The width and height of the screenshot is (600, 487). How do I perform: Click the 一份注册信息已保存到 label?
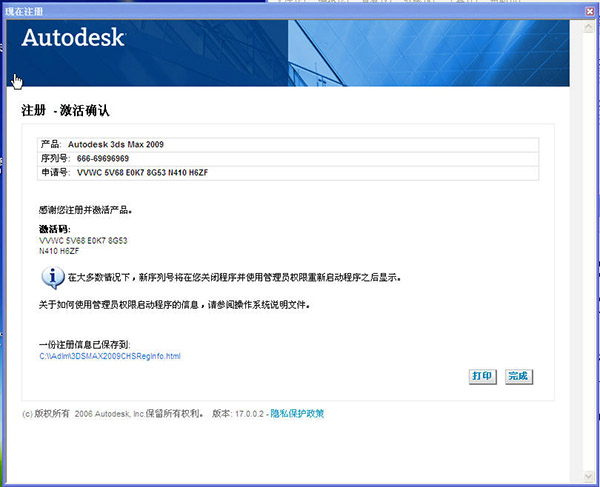(85, 345)
